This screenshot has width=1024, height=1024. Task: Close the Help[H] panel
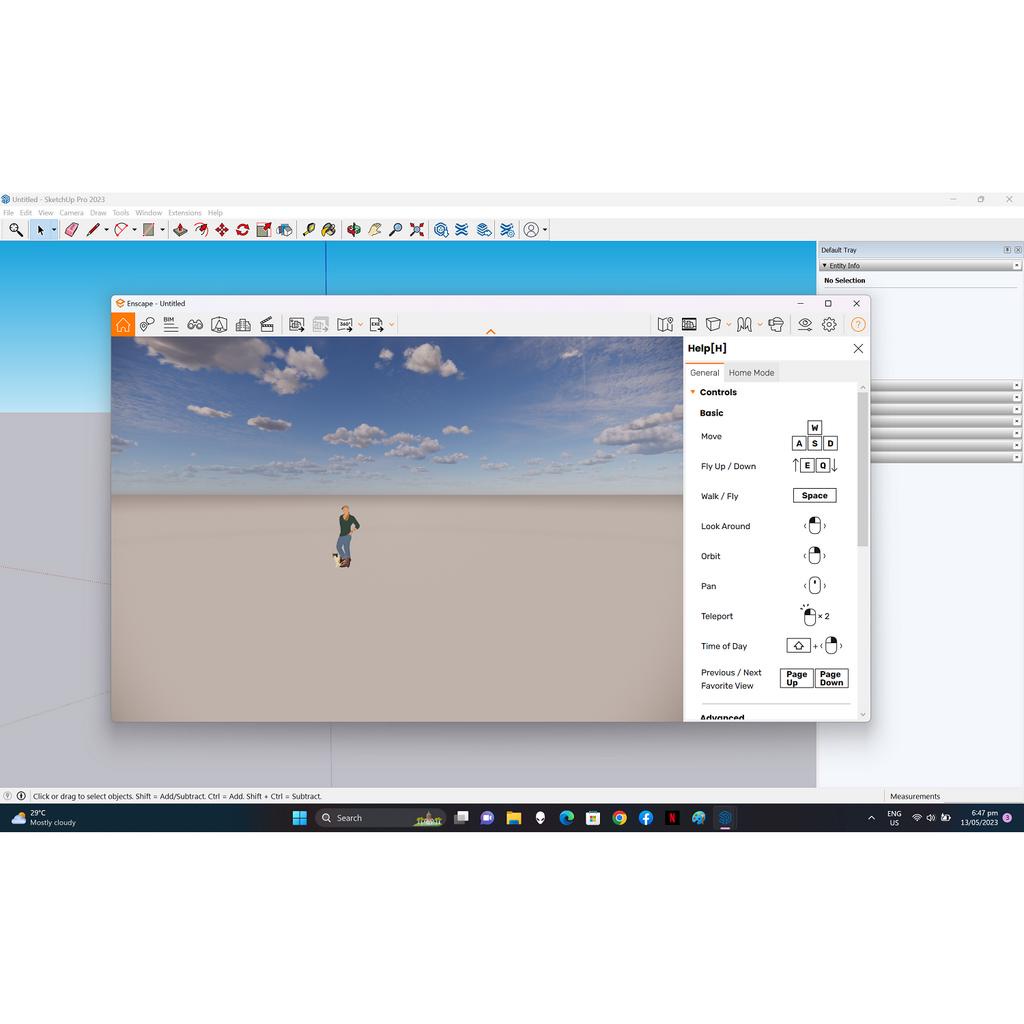click(858, 348)
